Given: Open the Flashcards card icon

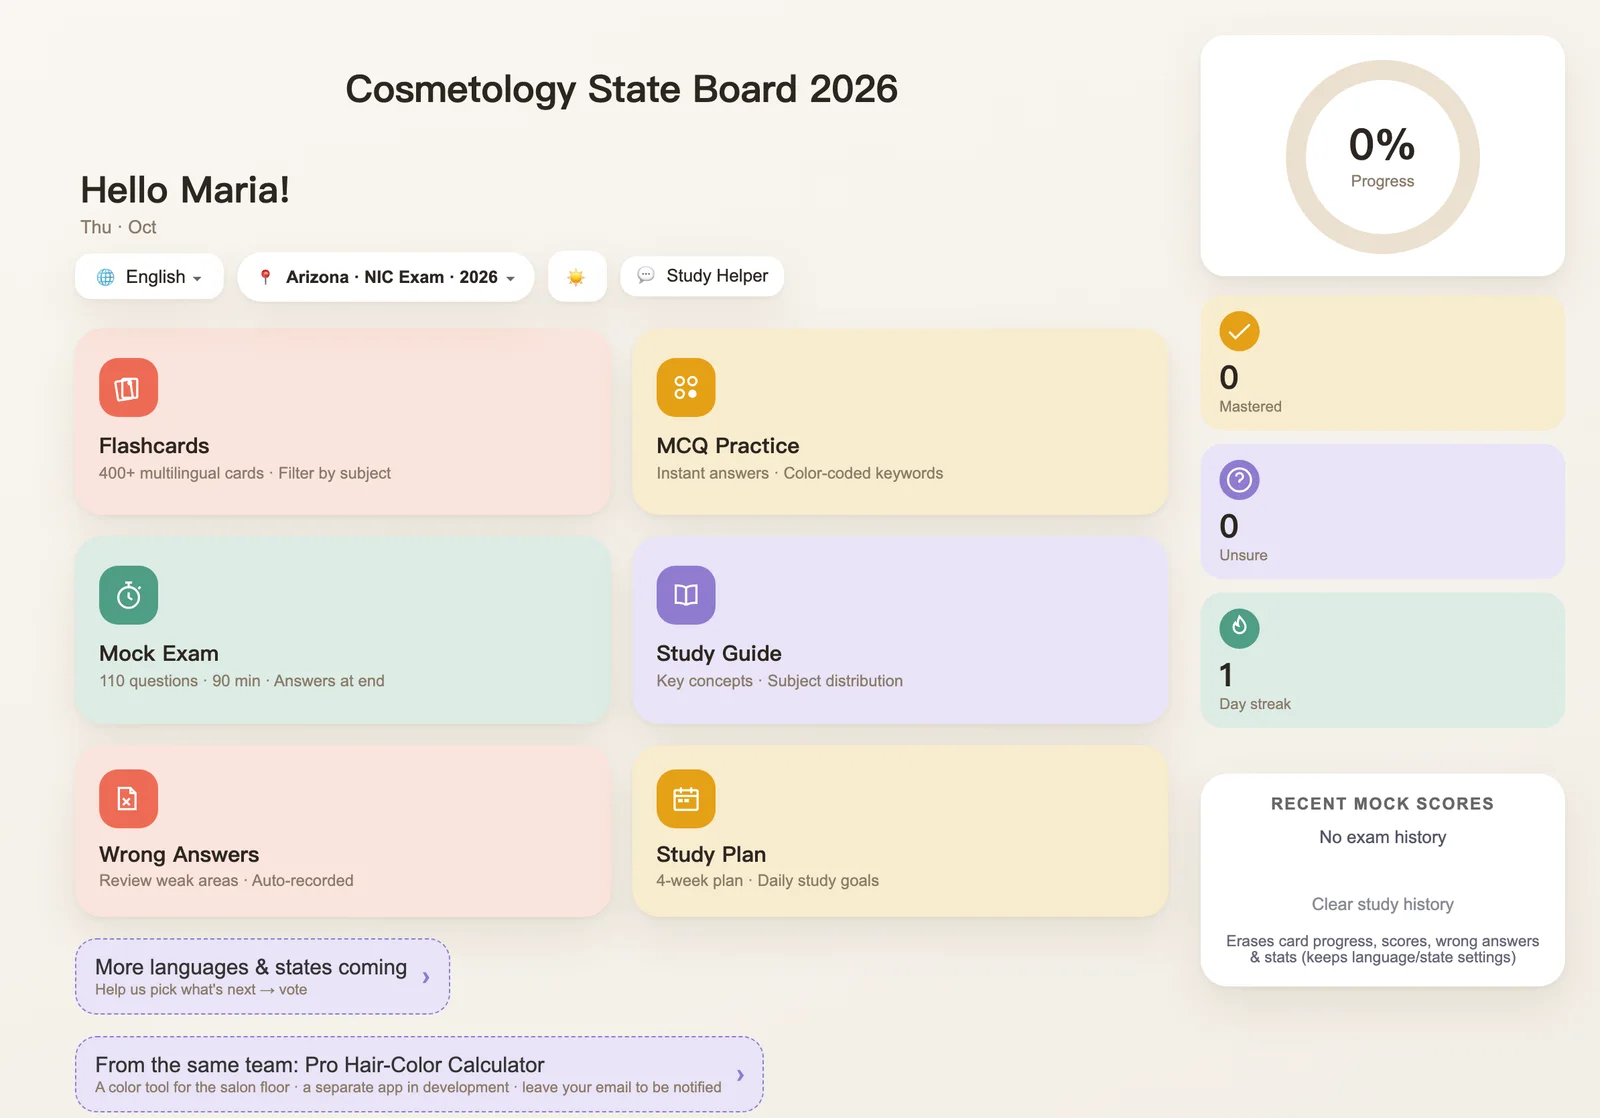Looking at the screenshot, I should pos(128,388).
